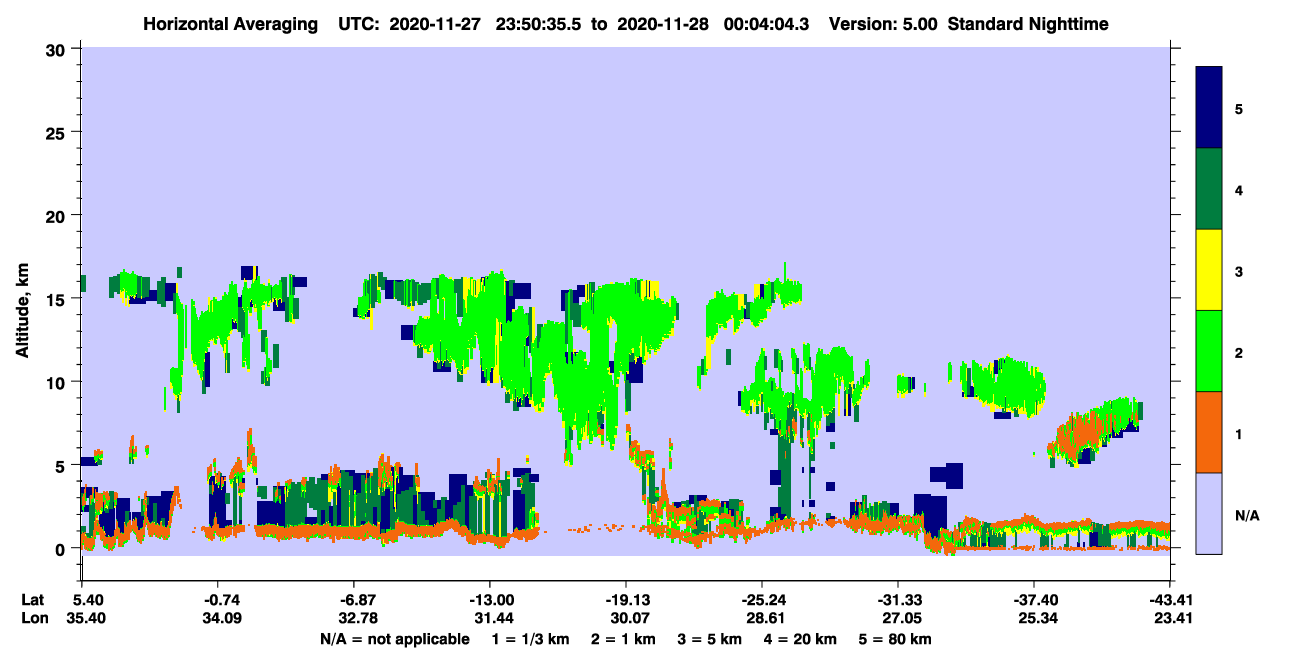Image resolution: width=1300 pixels, height=667 pixels.
Task: Click the bright green color bar segment labeled 2
Action: click(x=1209, y=351)
